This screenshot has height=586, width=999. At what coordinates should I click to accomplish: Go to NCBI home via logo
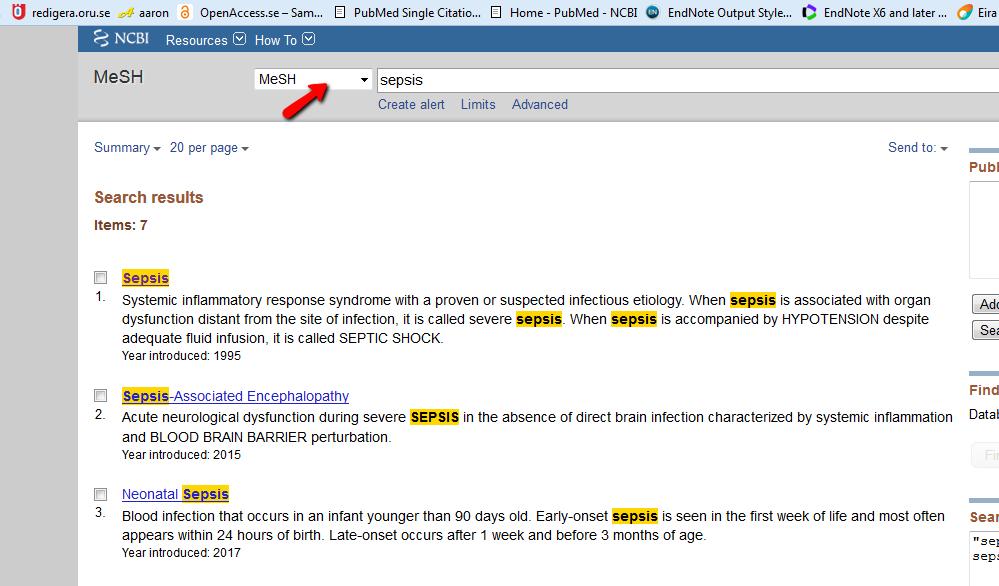tap(121, 39)
